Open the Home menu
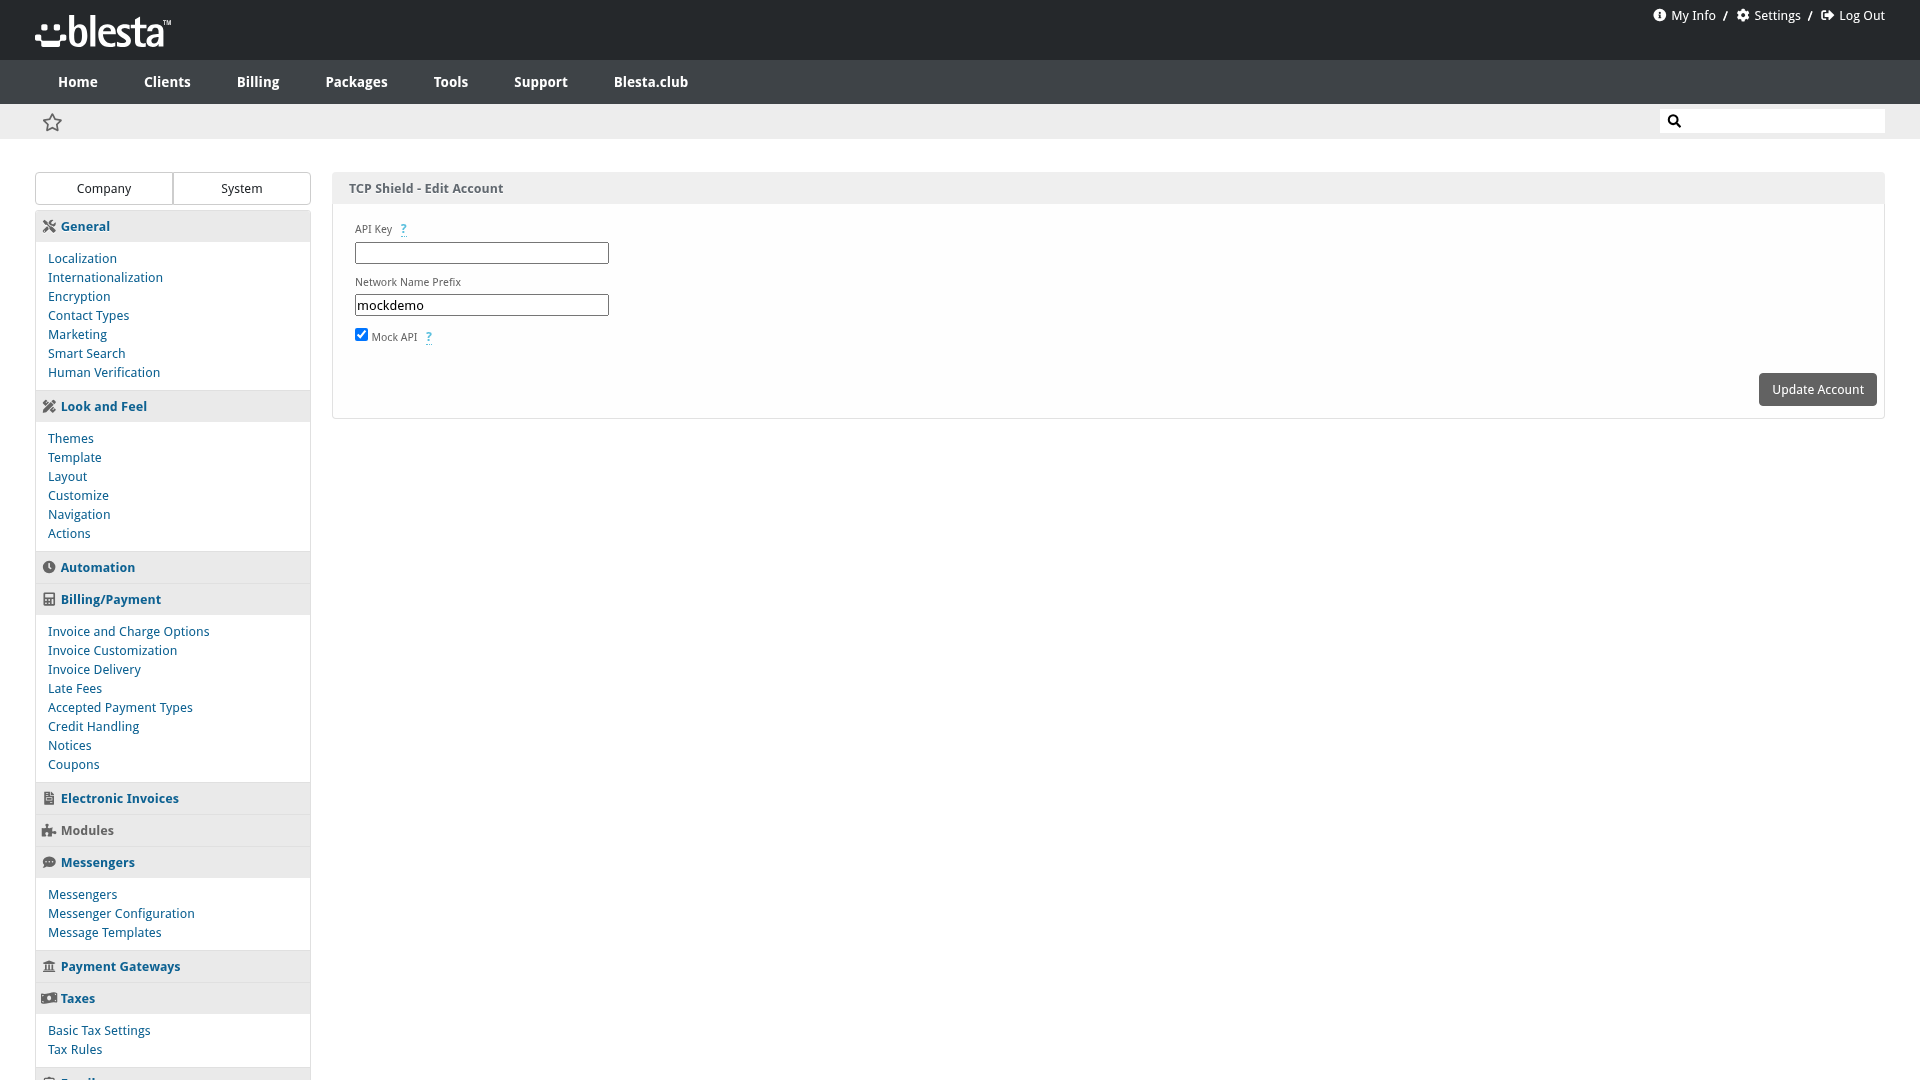Image resolution: width=1920 pixels, height=1080 pixels. (x=78, y=82)
